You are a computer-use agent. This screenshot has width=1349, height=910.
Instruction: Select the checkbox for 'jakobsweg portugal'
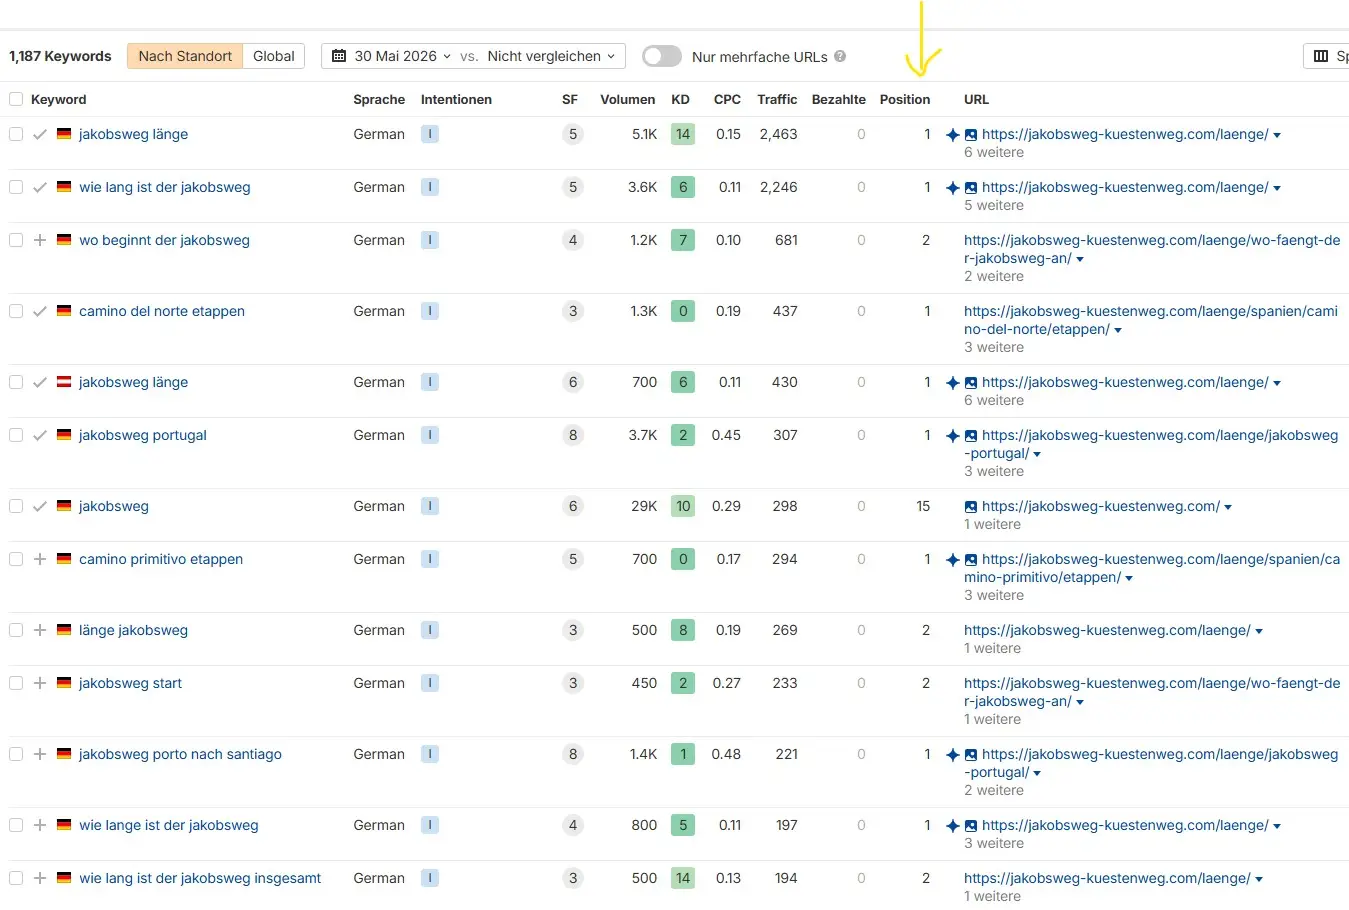16,435
